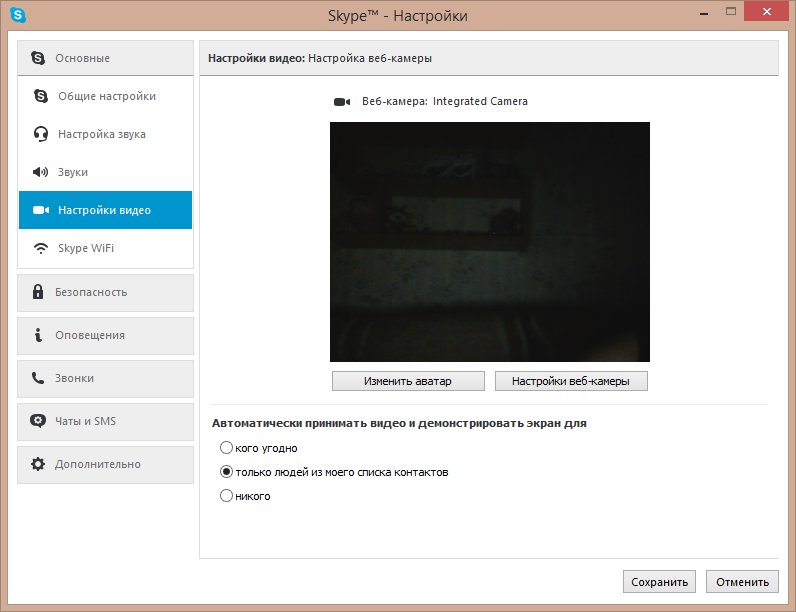Click the camera icon in Настройки видео
Viewport: 796px width, 612px height.
click(x=41, y=210)
